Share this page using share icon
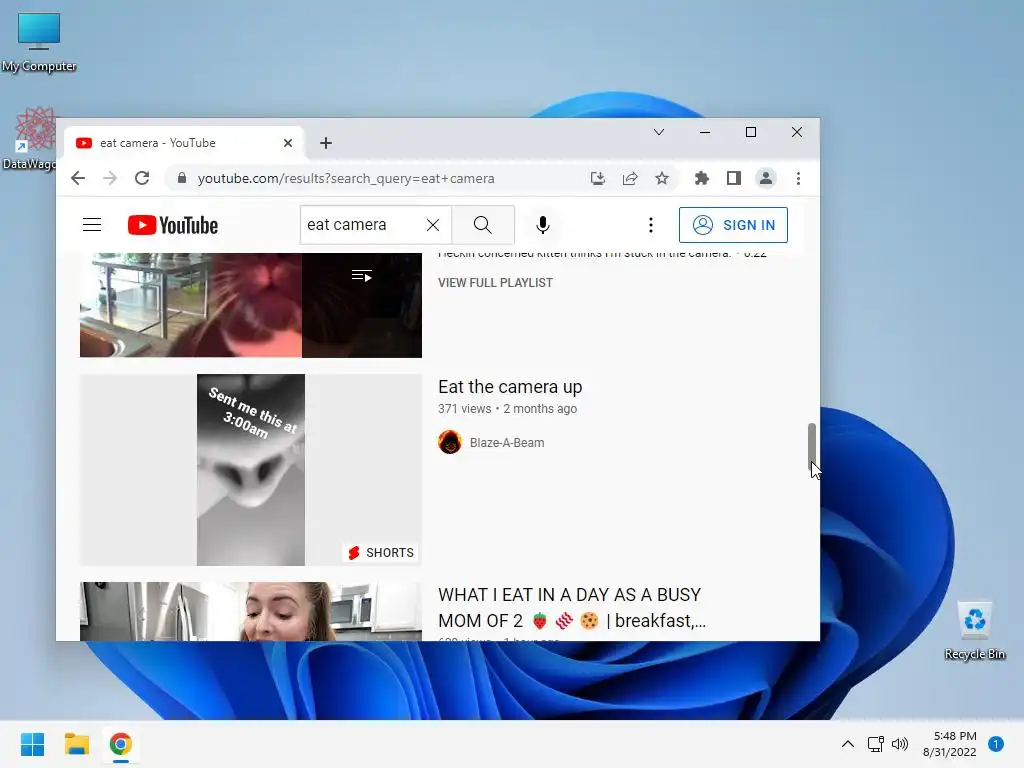 click(x=630, y=178)
